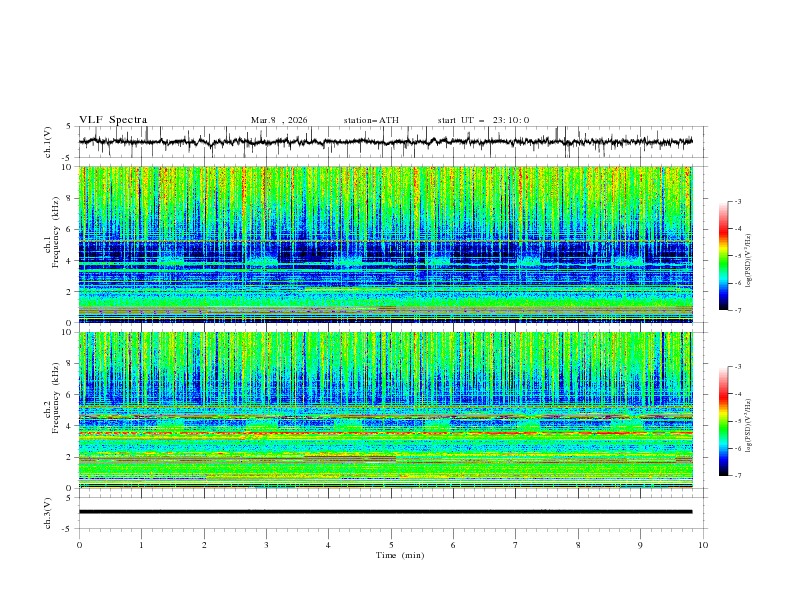Viewport: 792px width, 612px height.
Task: Click the ch.1 voltage waveform trace
Action: [385, 142]
